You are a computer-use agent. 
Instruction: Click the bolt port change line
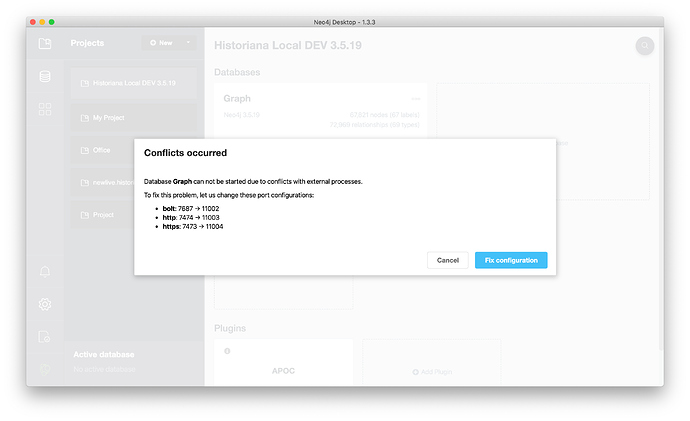(191, 209)
